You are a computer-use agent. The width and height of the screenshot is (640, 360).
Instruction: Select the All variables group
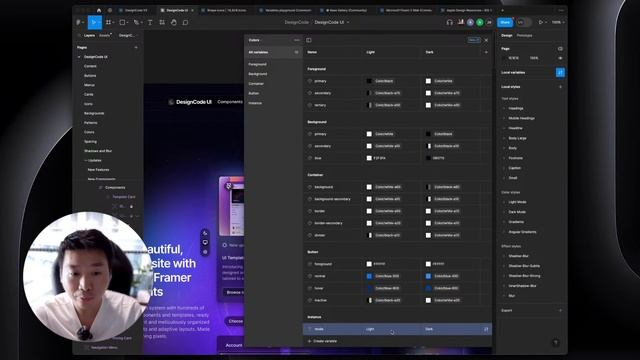coord(273,52)
